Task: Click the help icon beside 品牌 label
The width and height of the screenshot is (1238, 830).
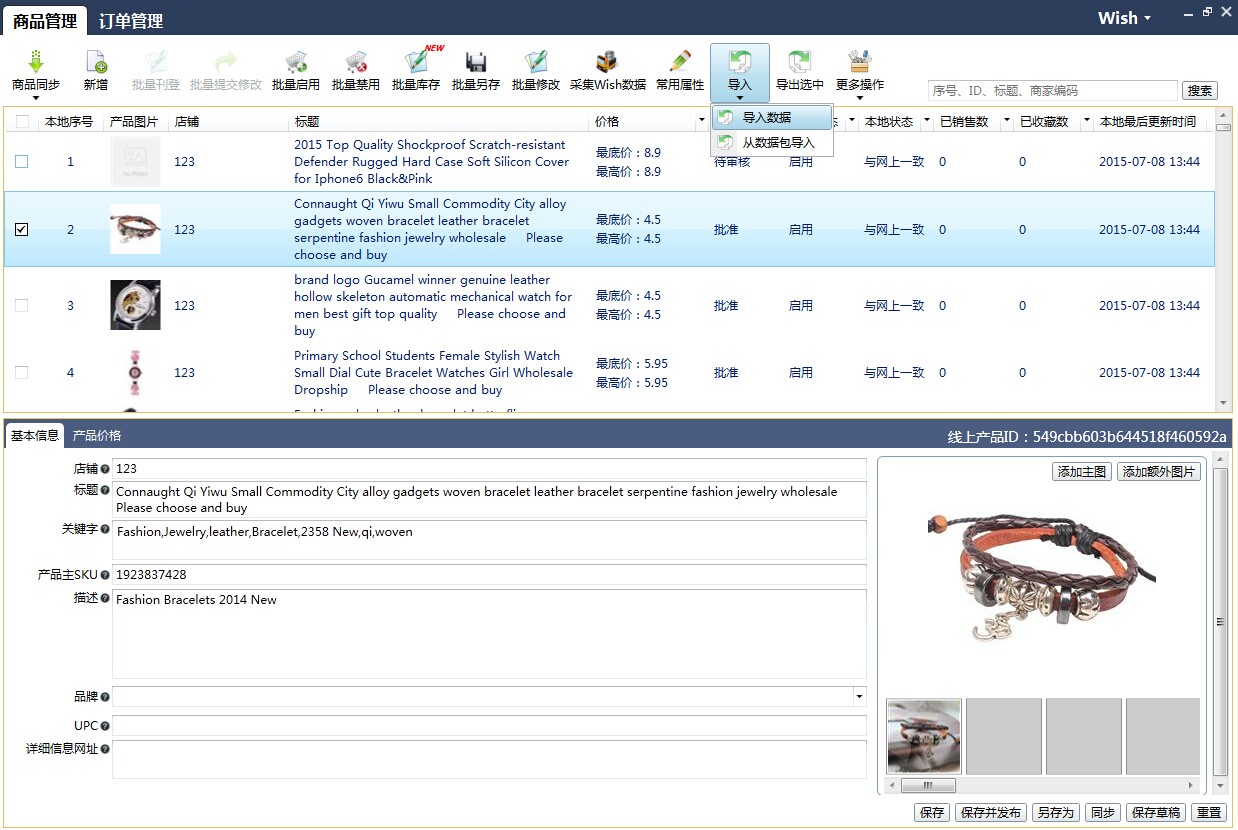Action: pos(105,697)
